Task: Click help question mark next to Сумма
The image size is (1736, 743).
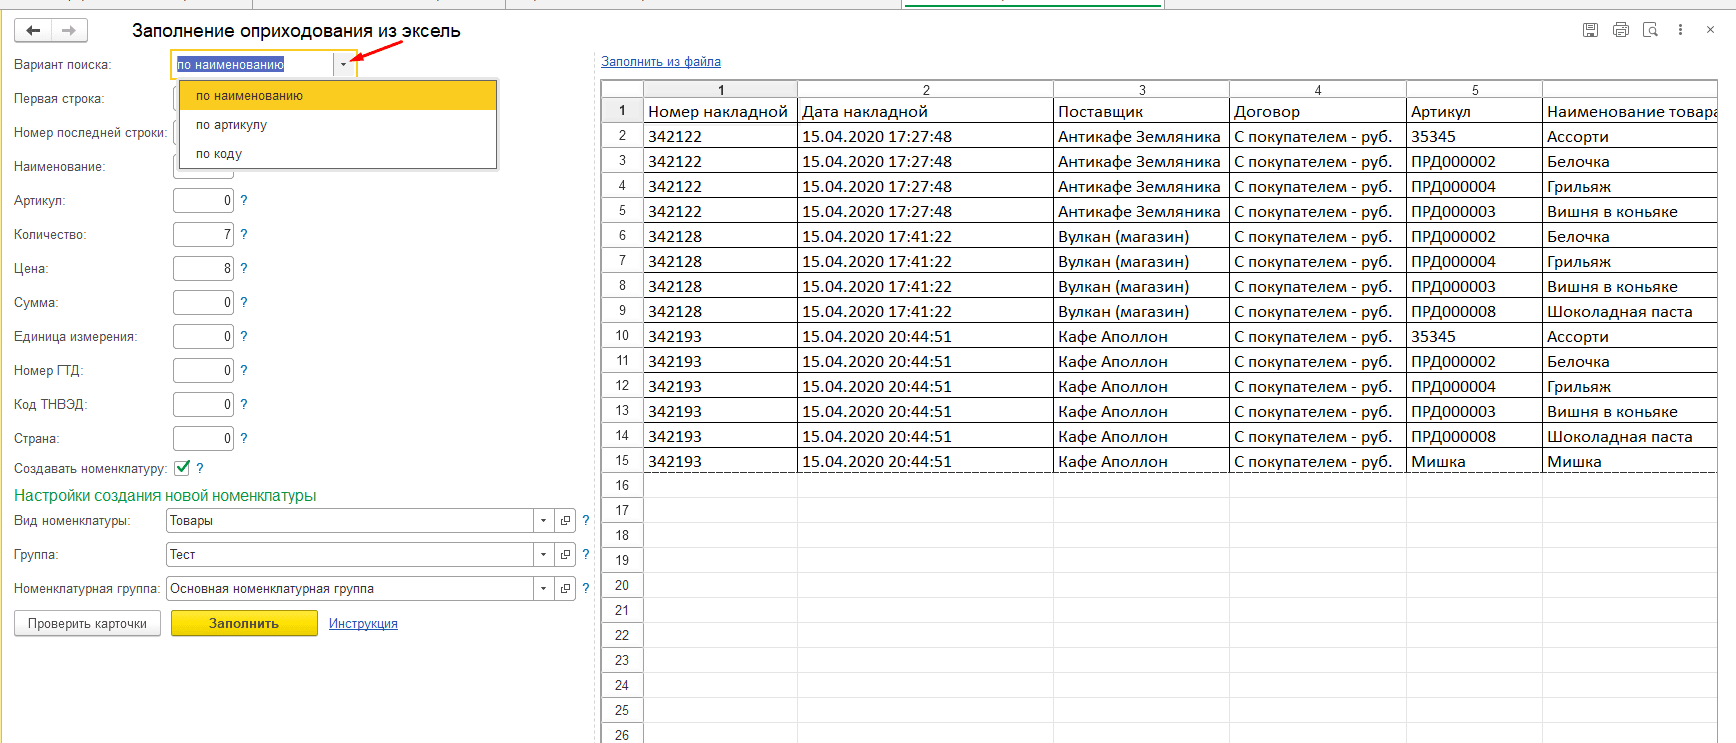Action: pyautogui.click(x=244, y=302)
